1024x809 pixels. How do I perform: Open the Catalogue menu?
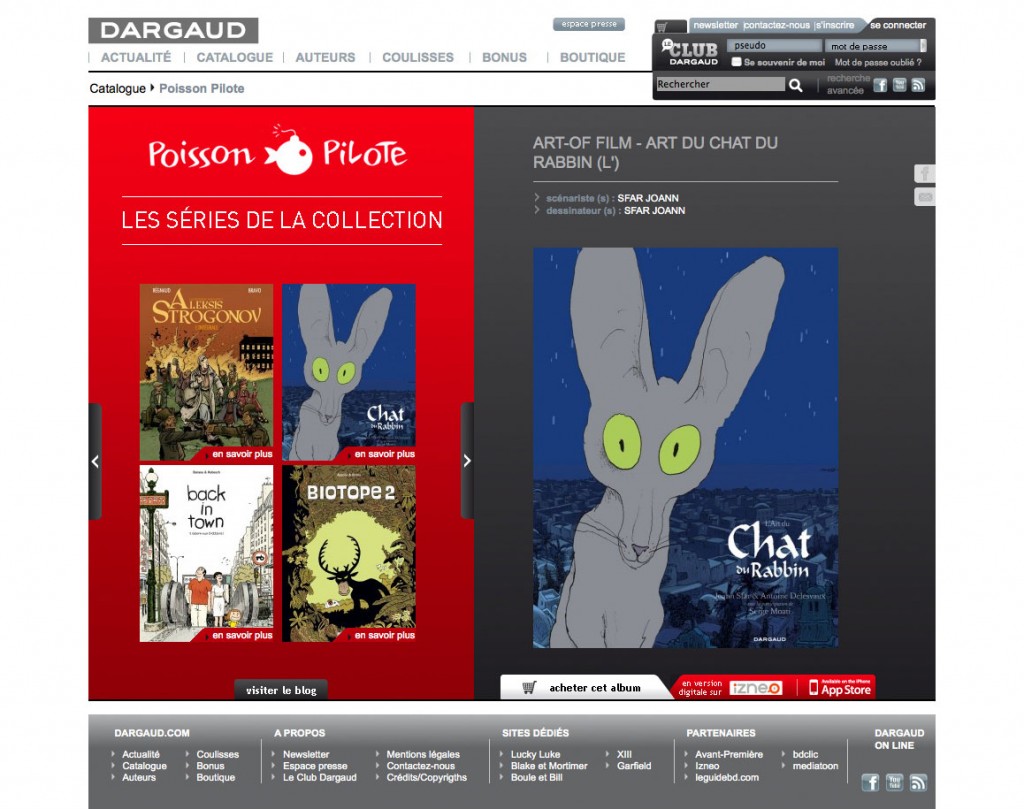point(234,57)
